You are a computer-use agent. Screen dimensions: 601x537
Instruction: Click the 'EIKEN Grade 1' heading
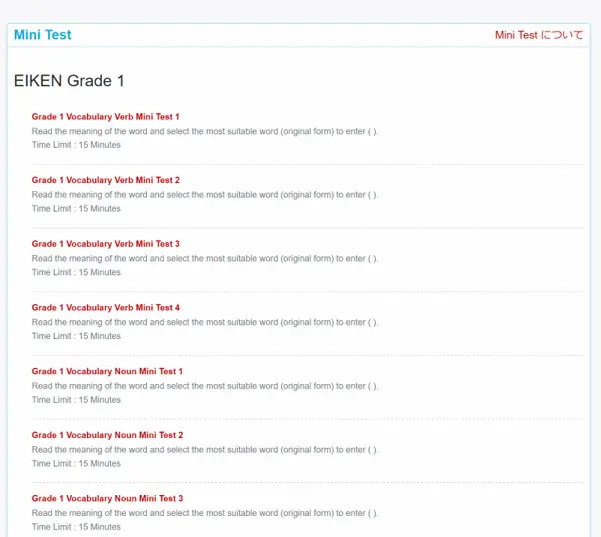point(69,81)
